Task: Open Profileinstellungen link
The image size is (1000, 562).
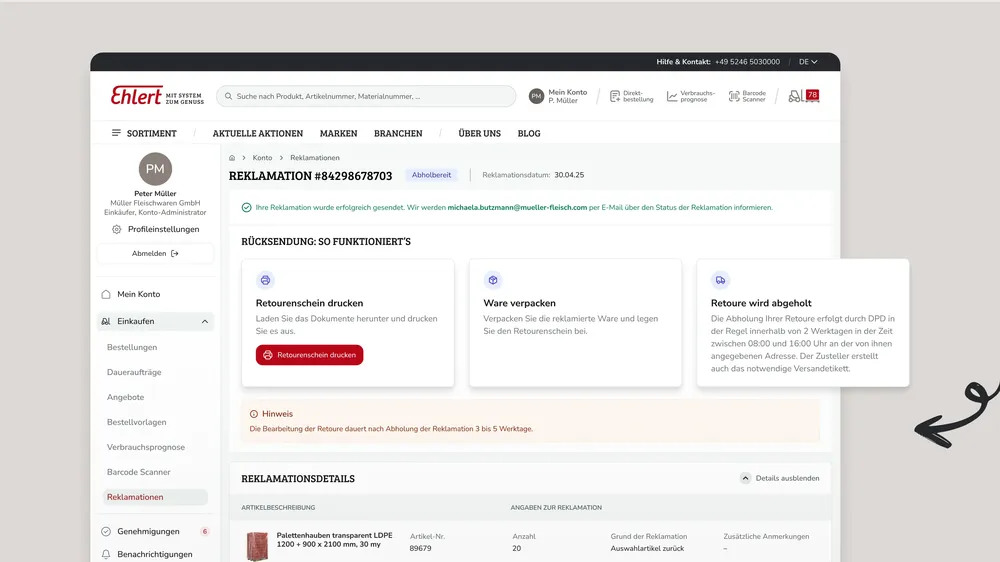Action: [163, 230]
